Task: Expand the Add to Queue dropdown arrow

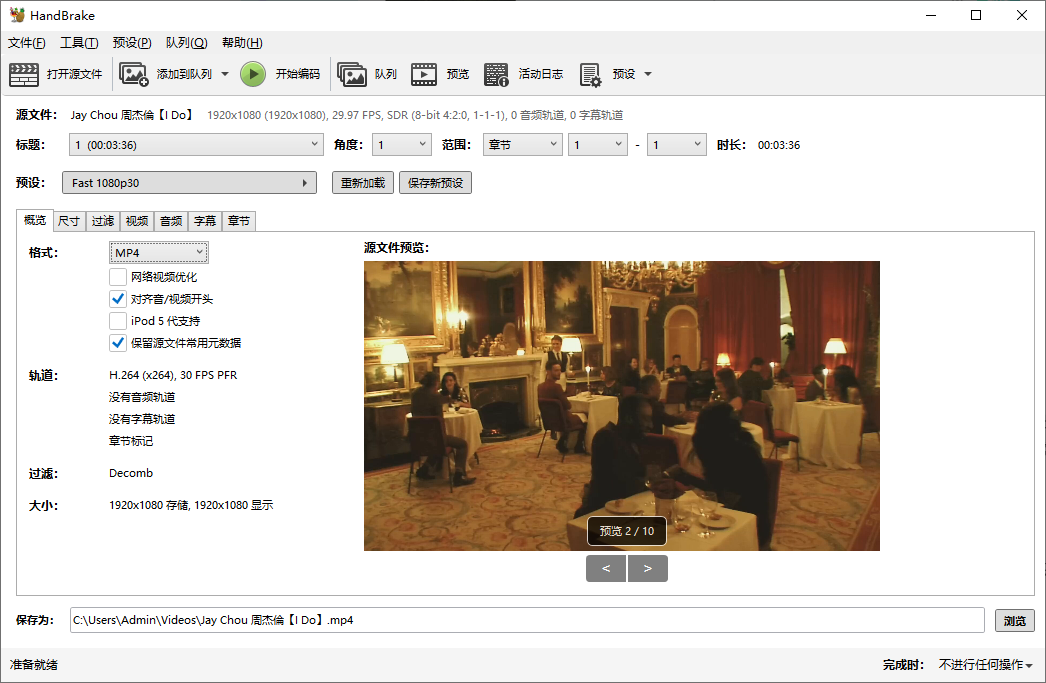Action: (225, 74)
